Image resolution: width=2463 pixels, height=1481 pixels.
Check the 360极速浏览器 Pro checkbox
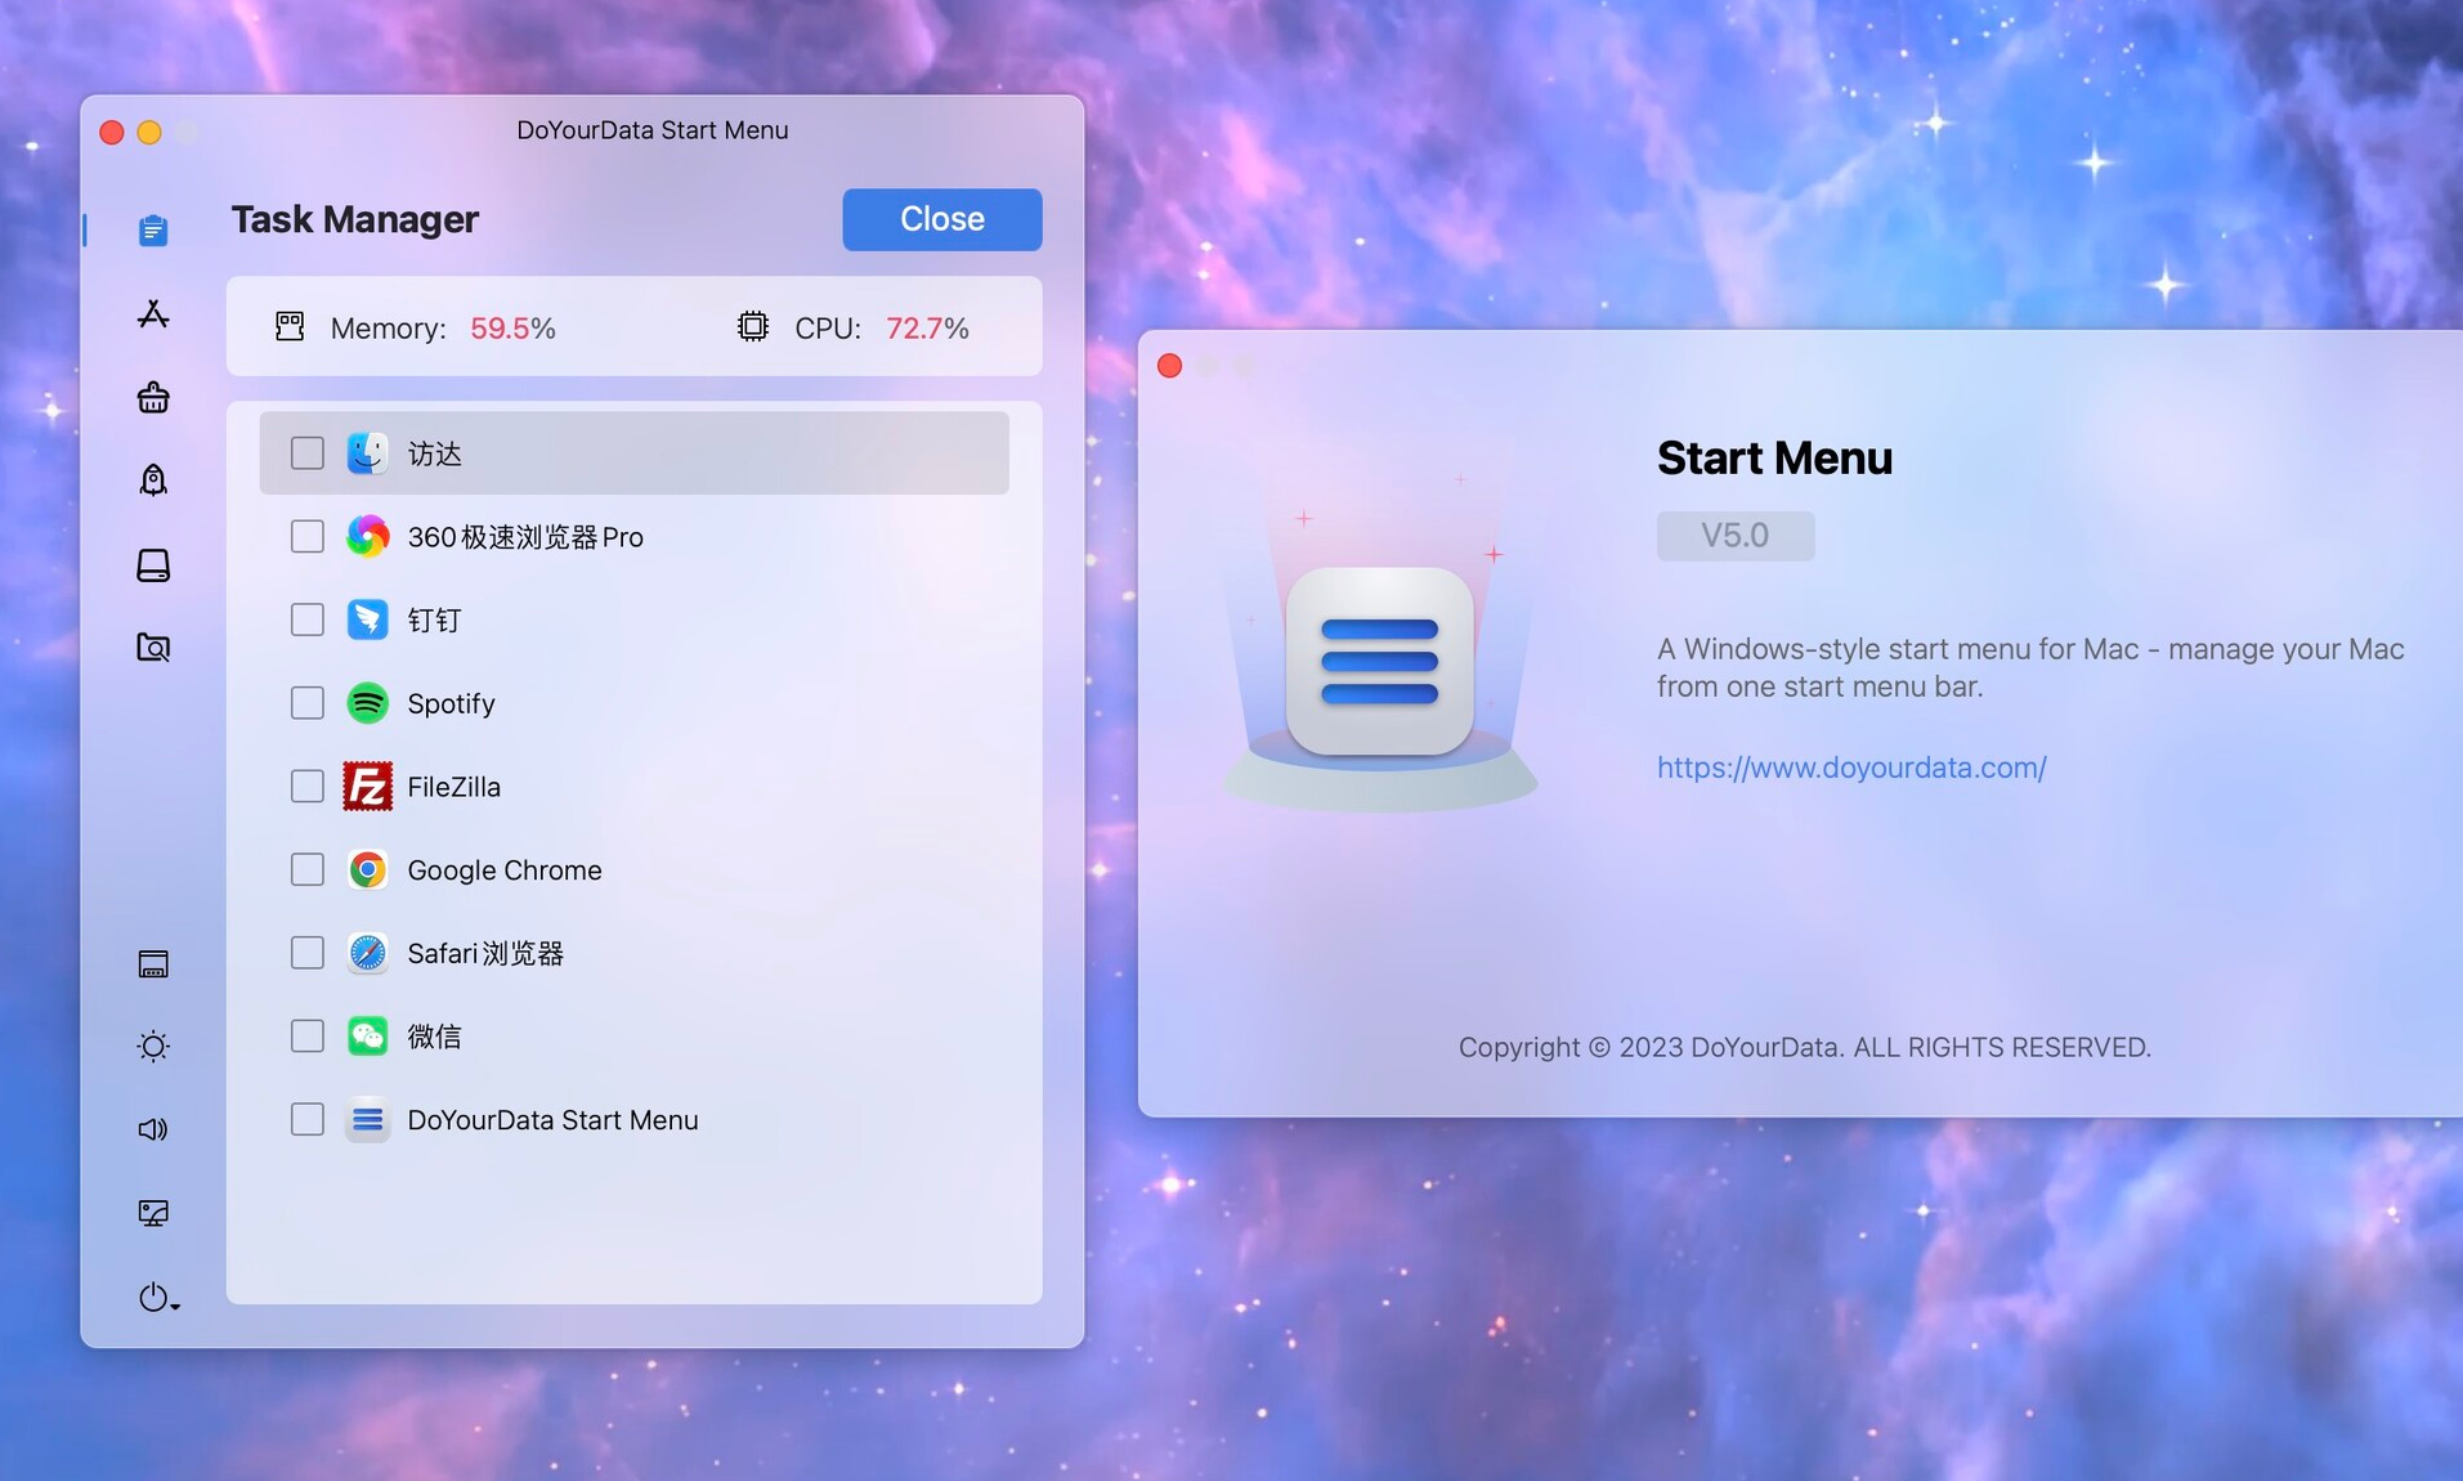pyautogui.click(x=307, y=536)
